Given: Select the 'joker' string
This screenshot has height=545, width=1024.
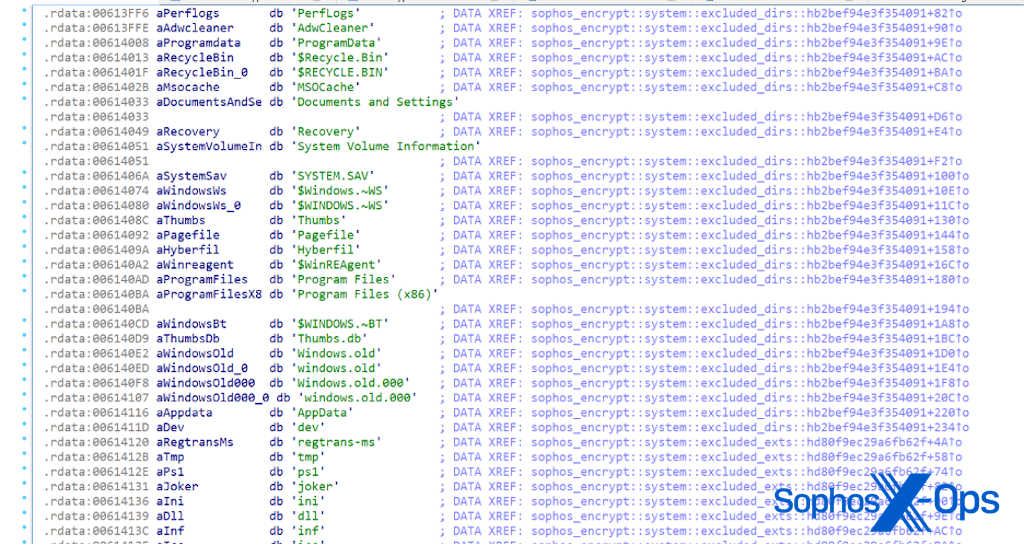Looking at the screenshot, I should click(314, 487).
